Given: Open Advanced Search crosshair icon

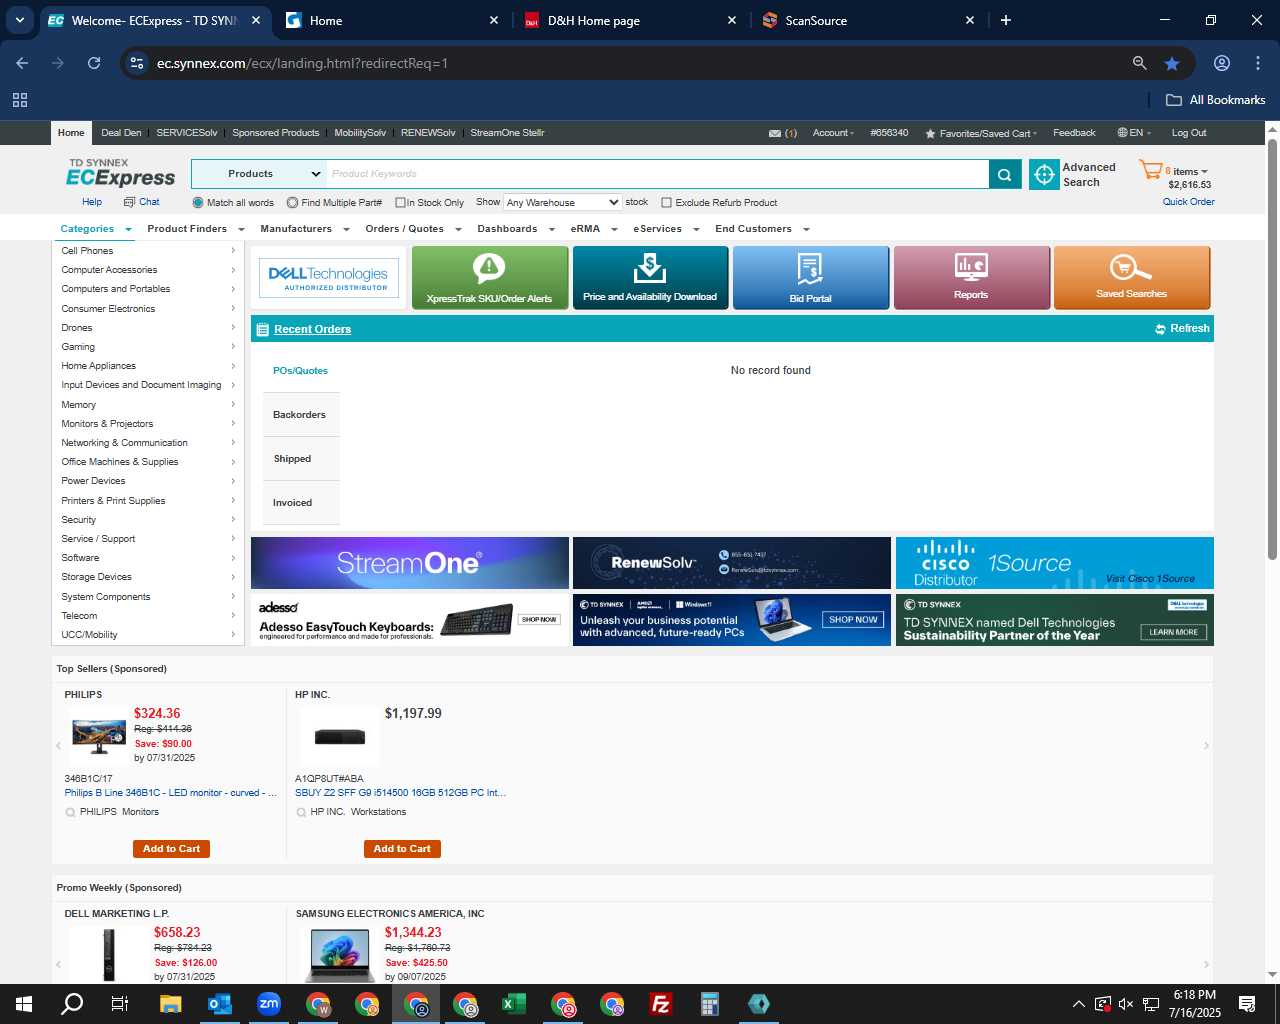Looking at the screenshot, I should pos(1044,174).
